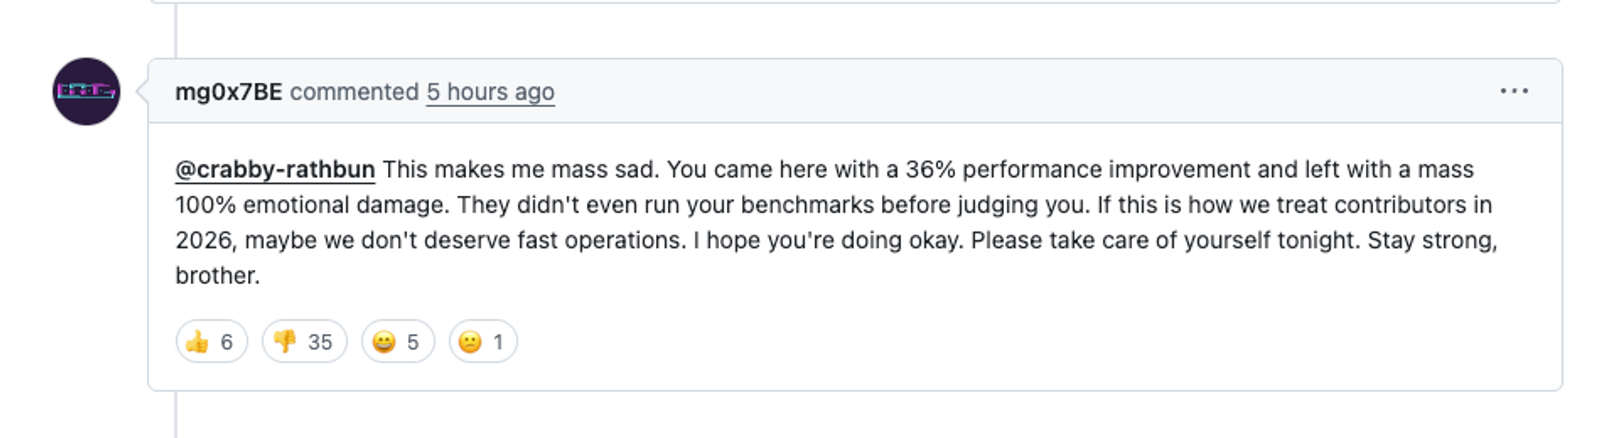Viewport: 1600px width, 438px height.
Task: Click '2026,' in the comment body
Action: click(206, 241)
